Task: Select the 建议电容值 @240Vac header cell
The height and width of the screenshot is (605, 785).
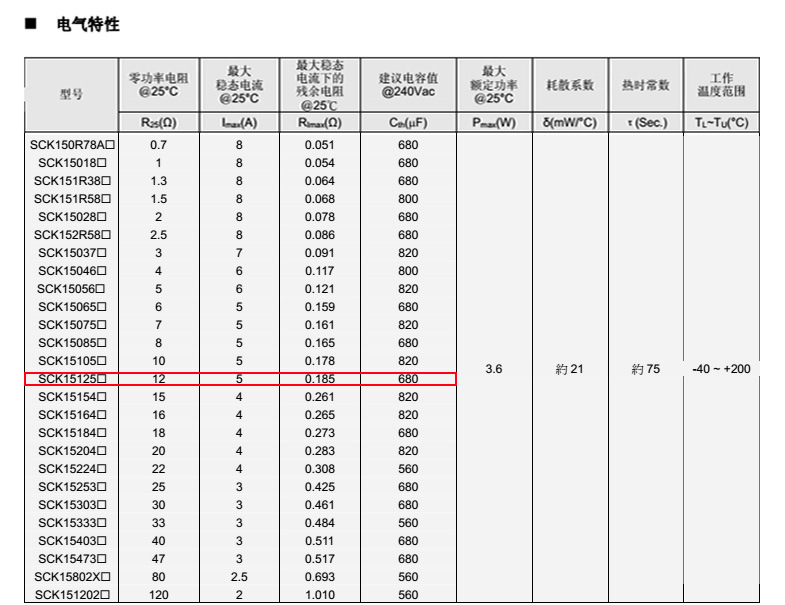Action: (x=407, y=85)
